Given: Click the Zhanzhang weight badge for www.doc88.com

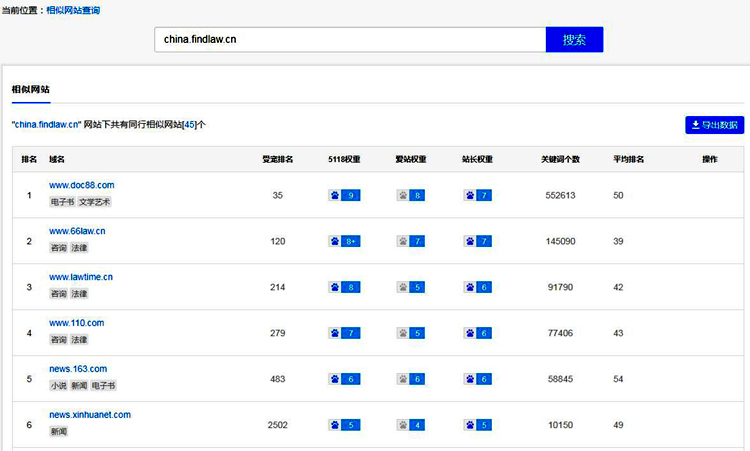Looking at the screenshot, I should 477,195.
